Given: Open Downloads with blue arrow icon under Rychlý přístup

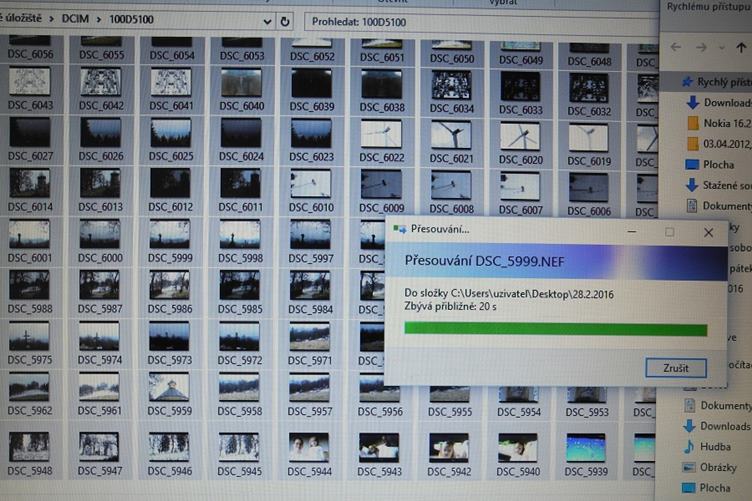Looking at the screenshot, I should pos(718,103).
